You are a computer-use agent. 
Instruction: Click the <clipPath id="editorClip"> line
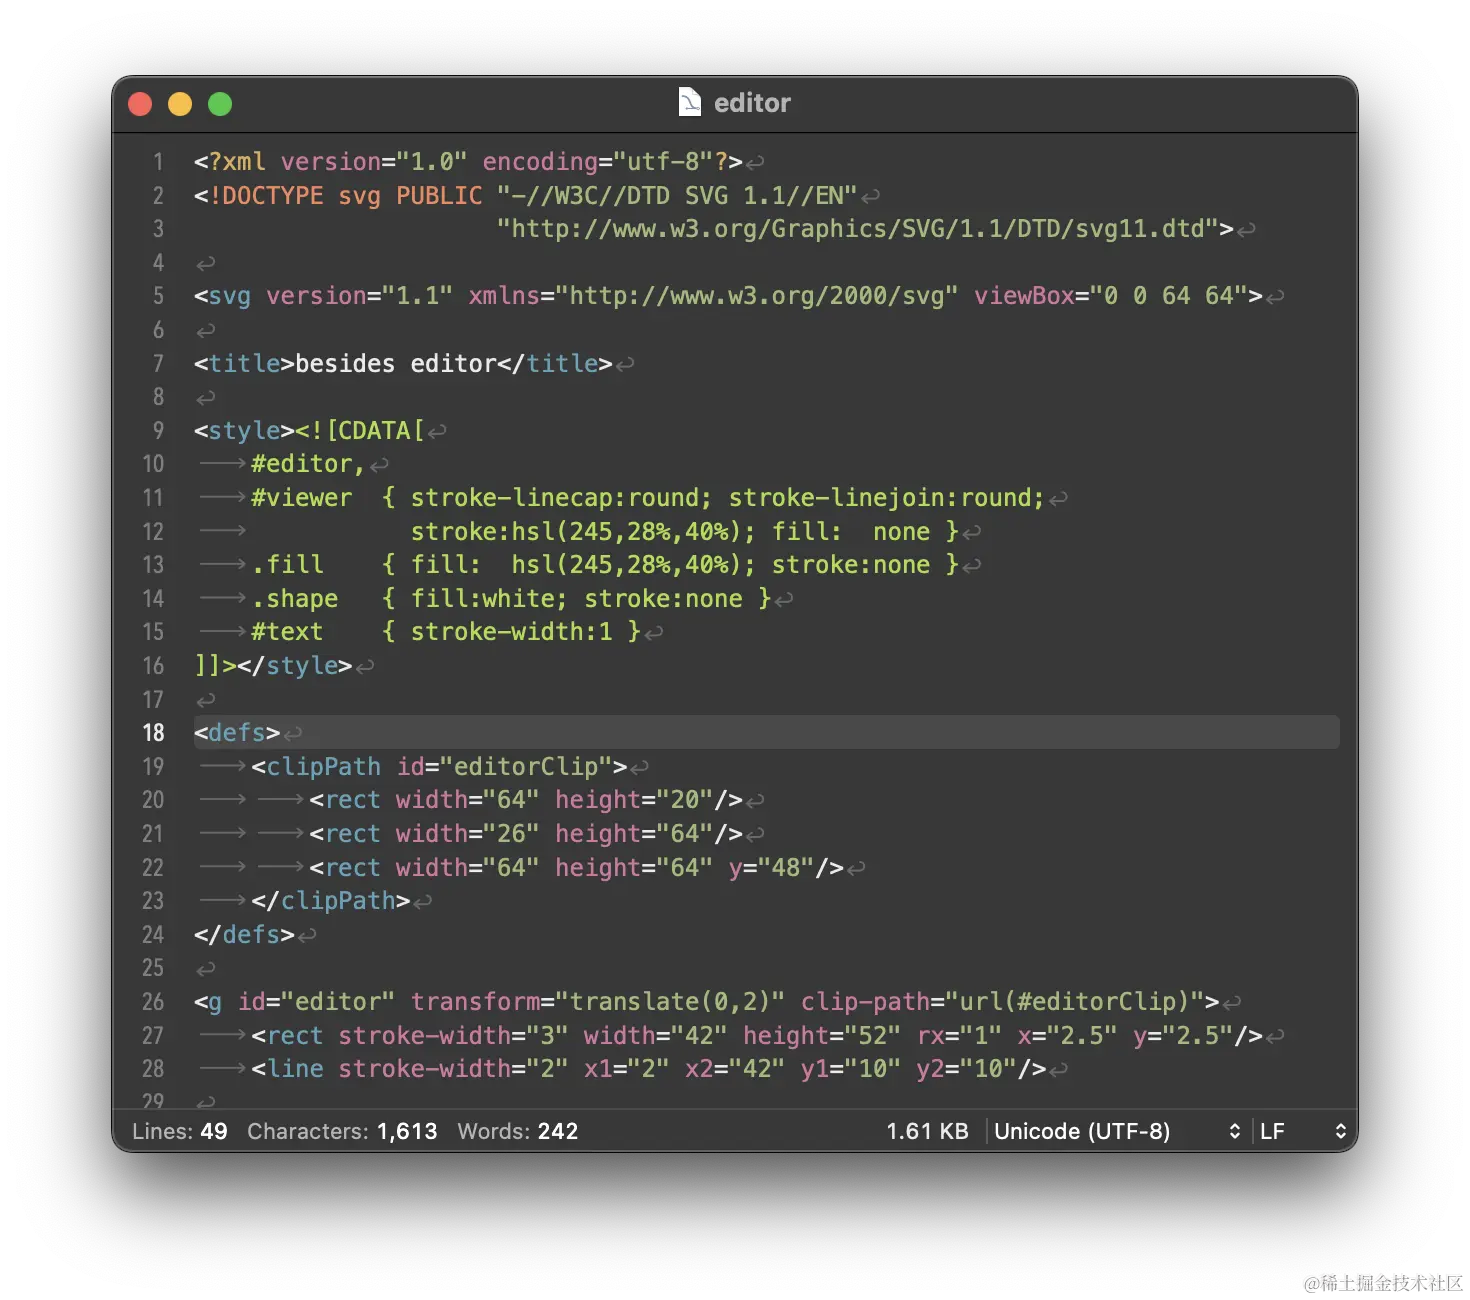pyautogui.click(x=424, y=767)
